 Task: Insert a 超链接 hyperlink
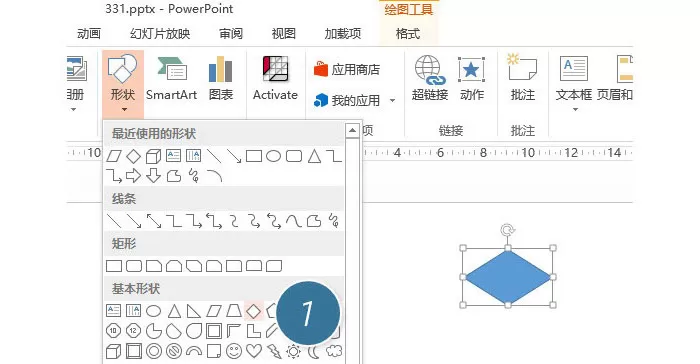(430, 79)
